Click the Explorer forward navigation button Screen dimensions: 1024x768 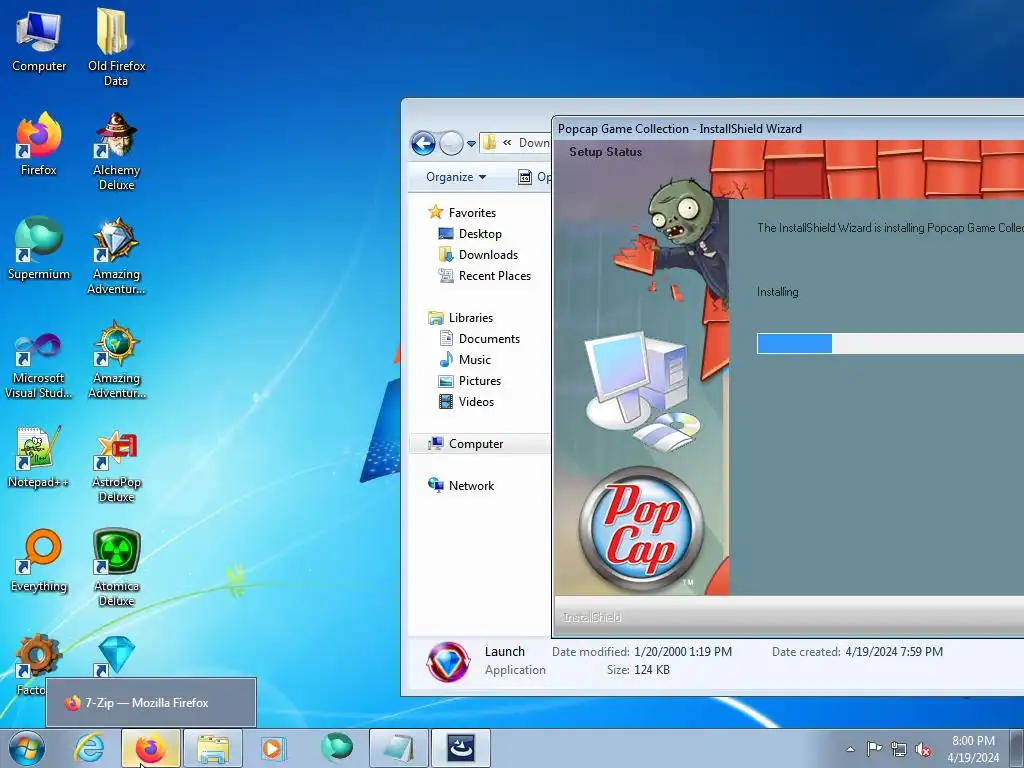(x=451, y=143)
